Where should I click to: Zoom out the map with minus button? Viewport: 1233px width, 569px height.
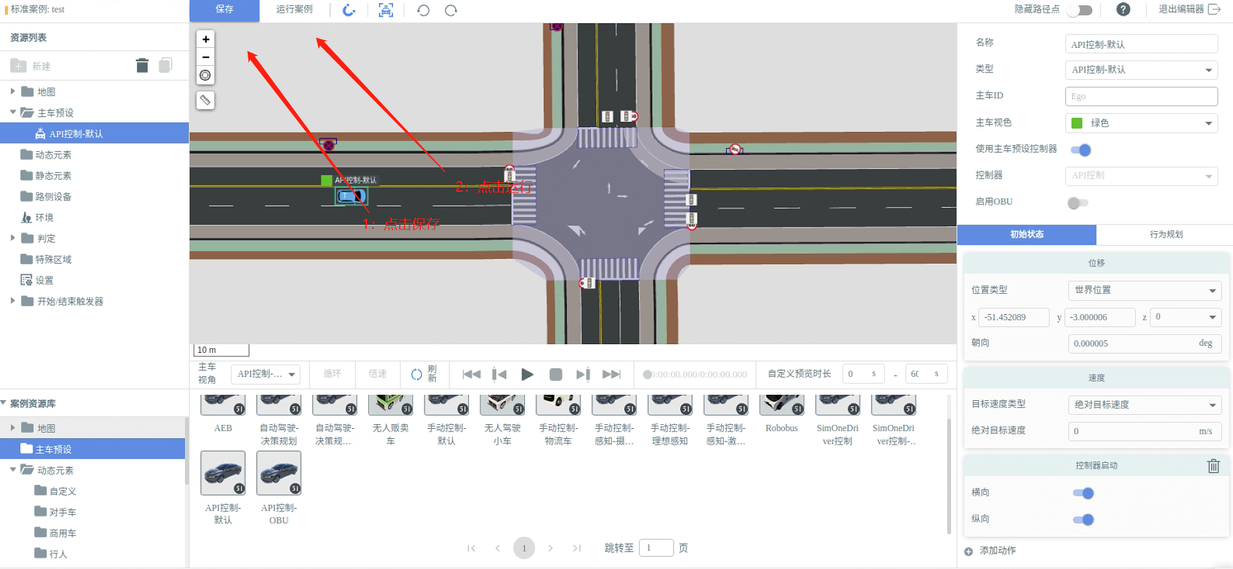(x=205, y=57)
